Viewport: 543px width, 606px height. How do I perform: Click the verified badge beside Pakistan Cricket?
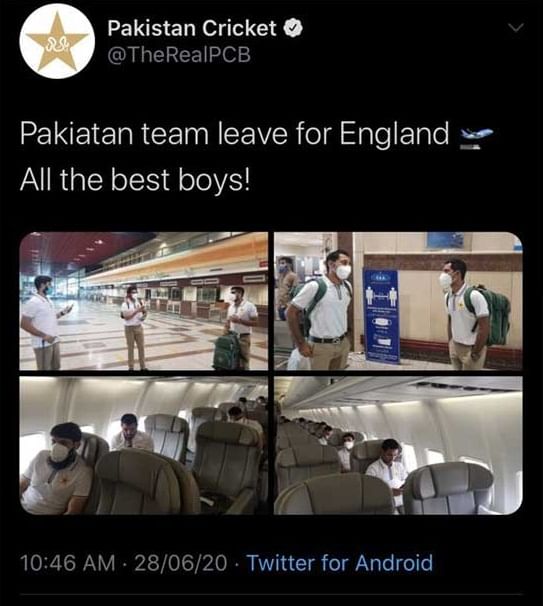point(294,29)
